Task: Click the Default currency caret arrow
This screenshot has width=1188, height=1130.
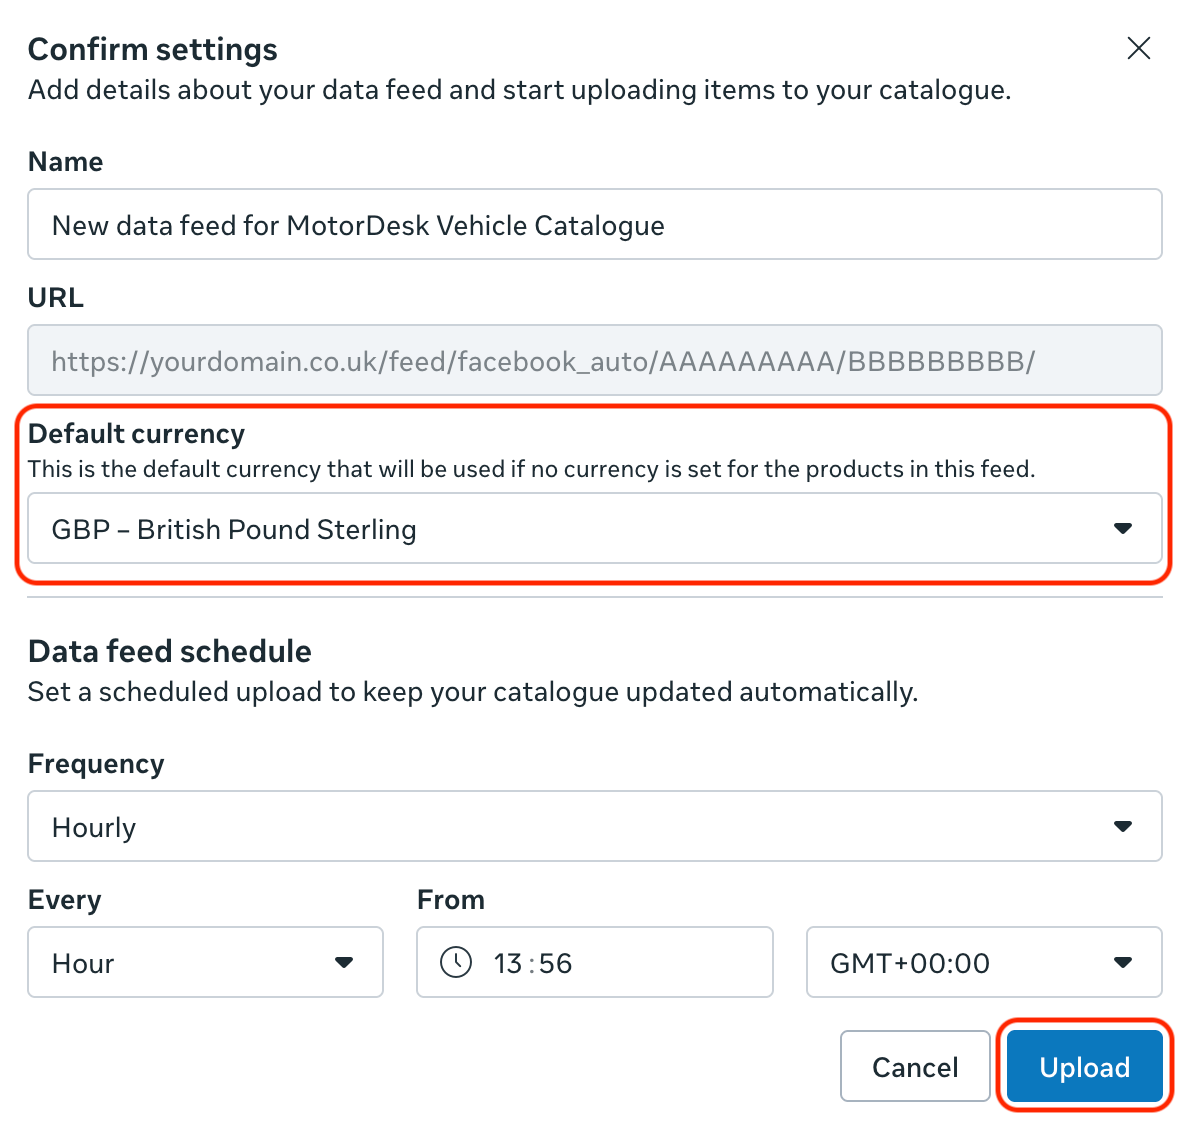Action: 1122,528
